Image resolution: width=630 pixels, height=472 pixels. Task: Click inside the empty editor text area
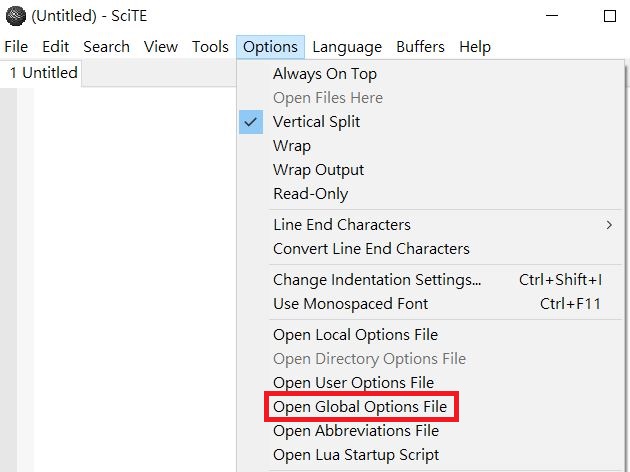tap(135, 277)
